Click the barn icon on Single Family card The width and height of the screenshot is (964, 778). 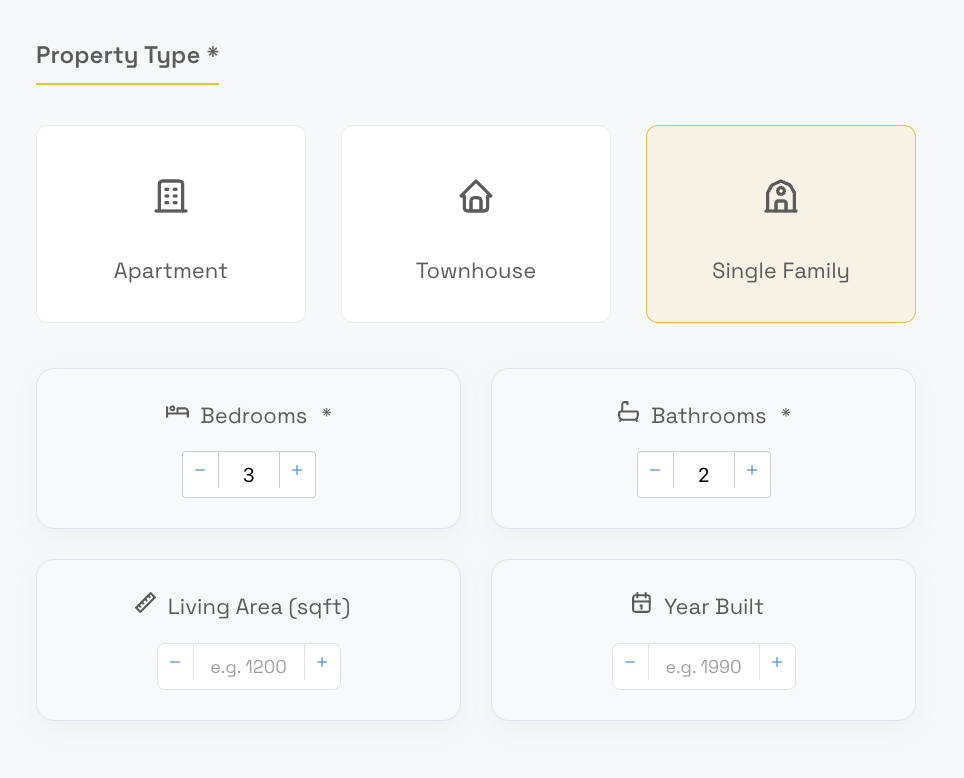781,198
